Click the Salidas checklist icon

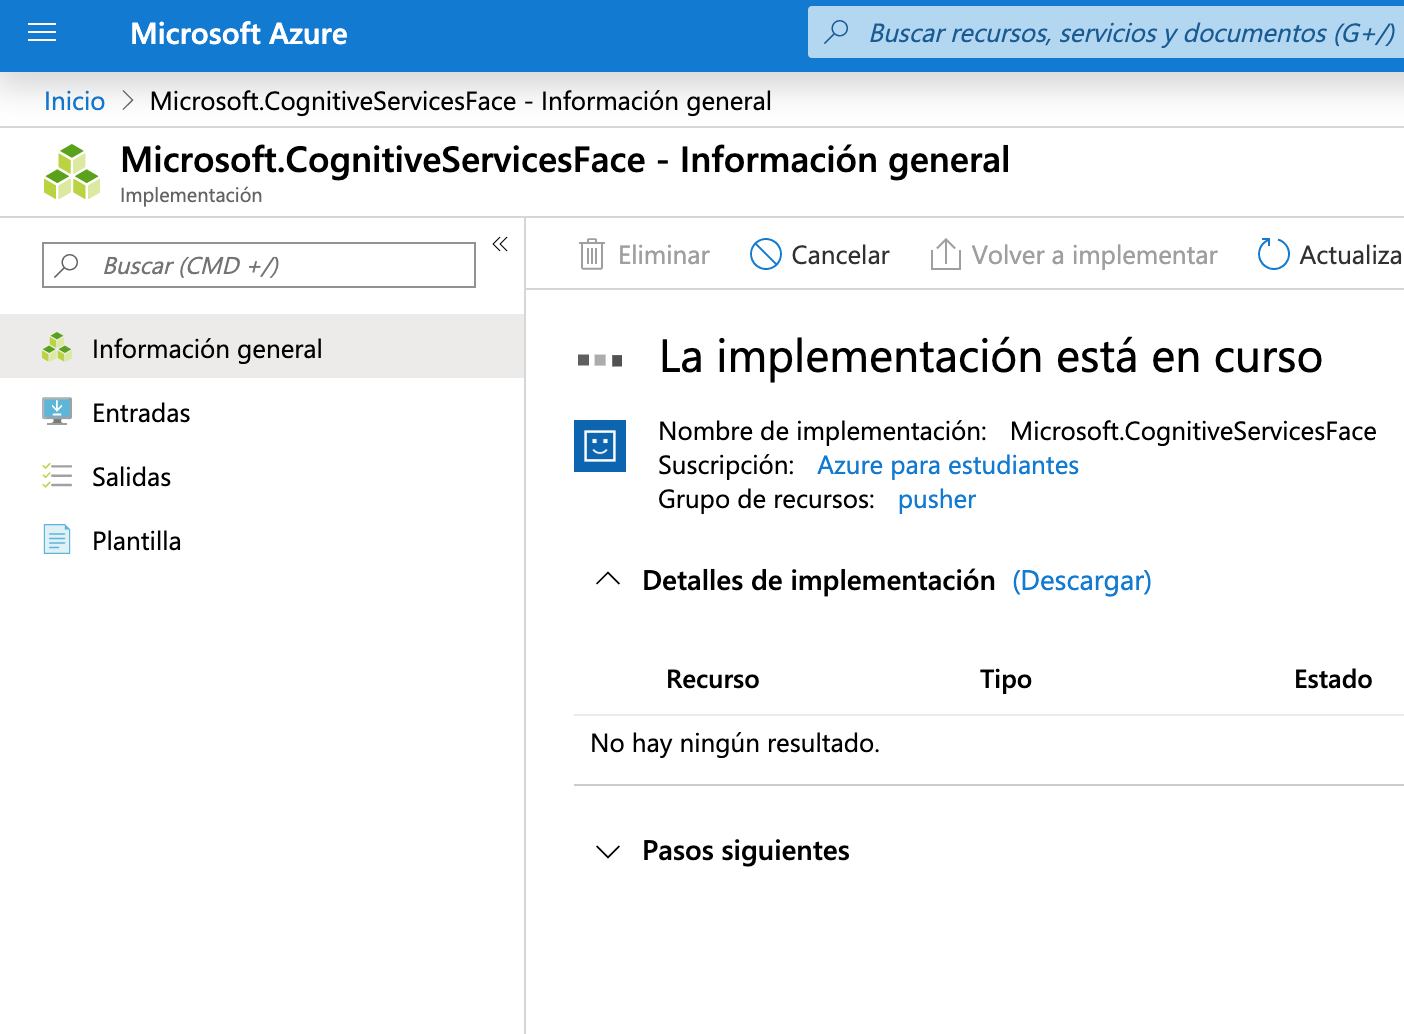click(57, 476)
